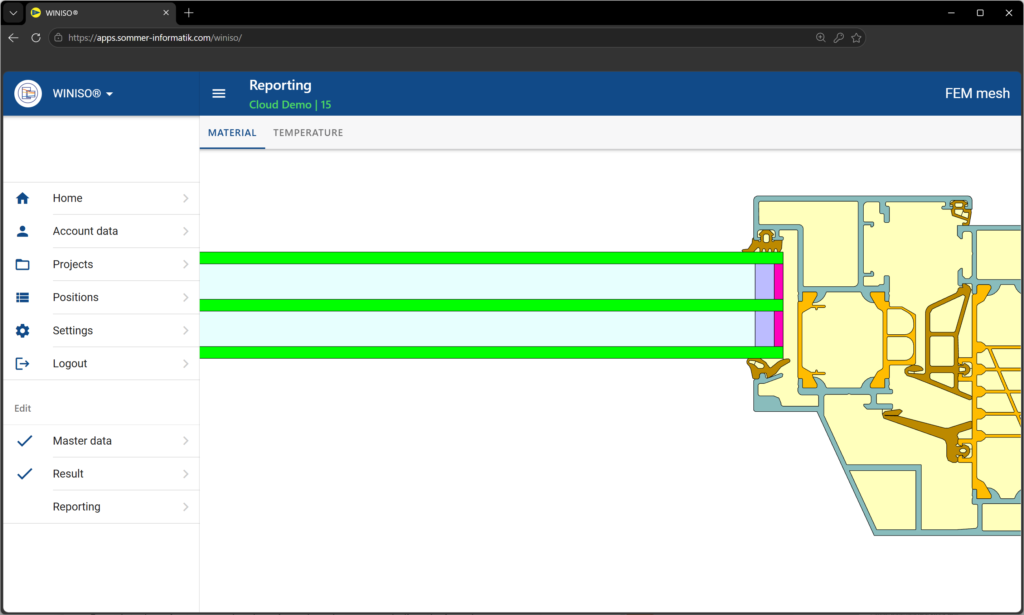The image size is (1024, 615).
Task: Expand chevron next to Result
Action: coord(185,474)
